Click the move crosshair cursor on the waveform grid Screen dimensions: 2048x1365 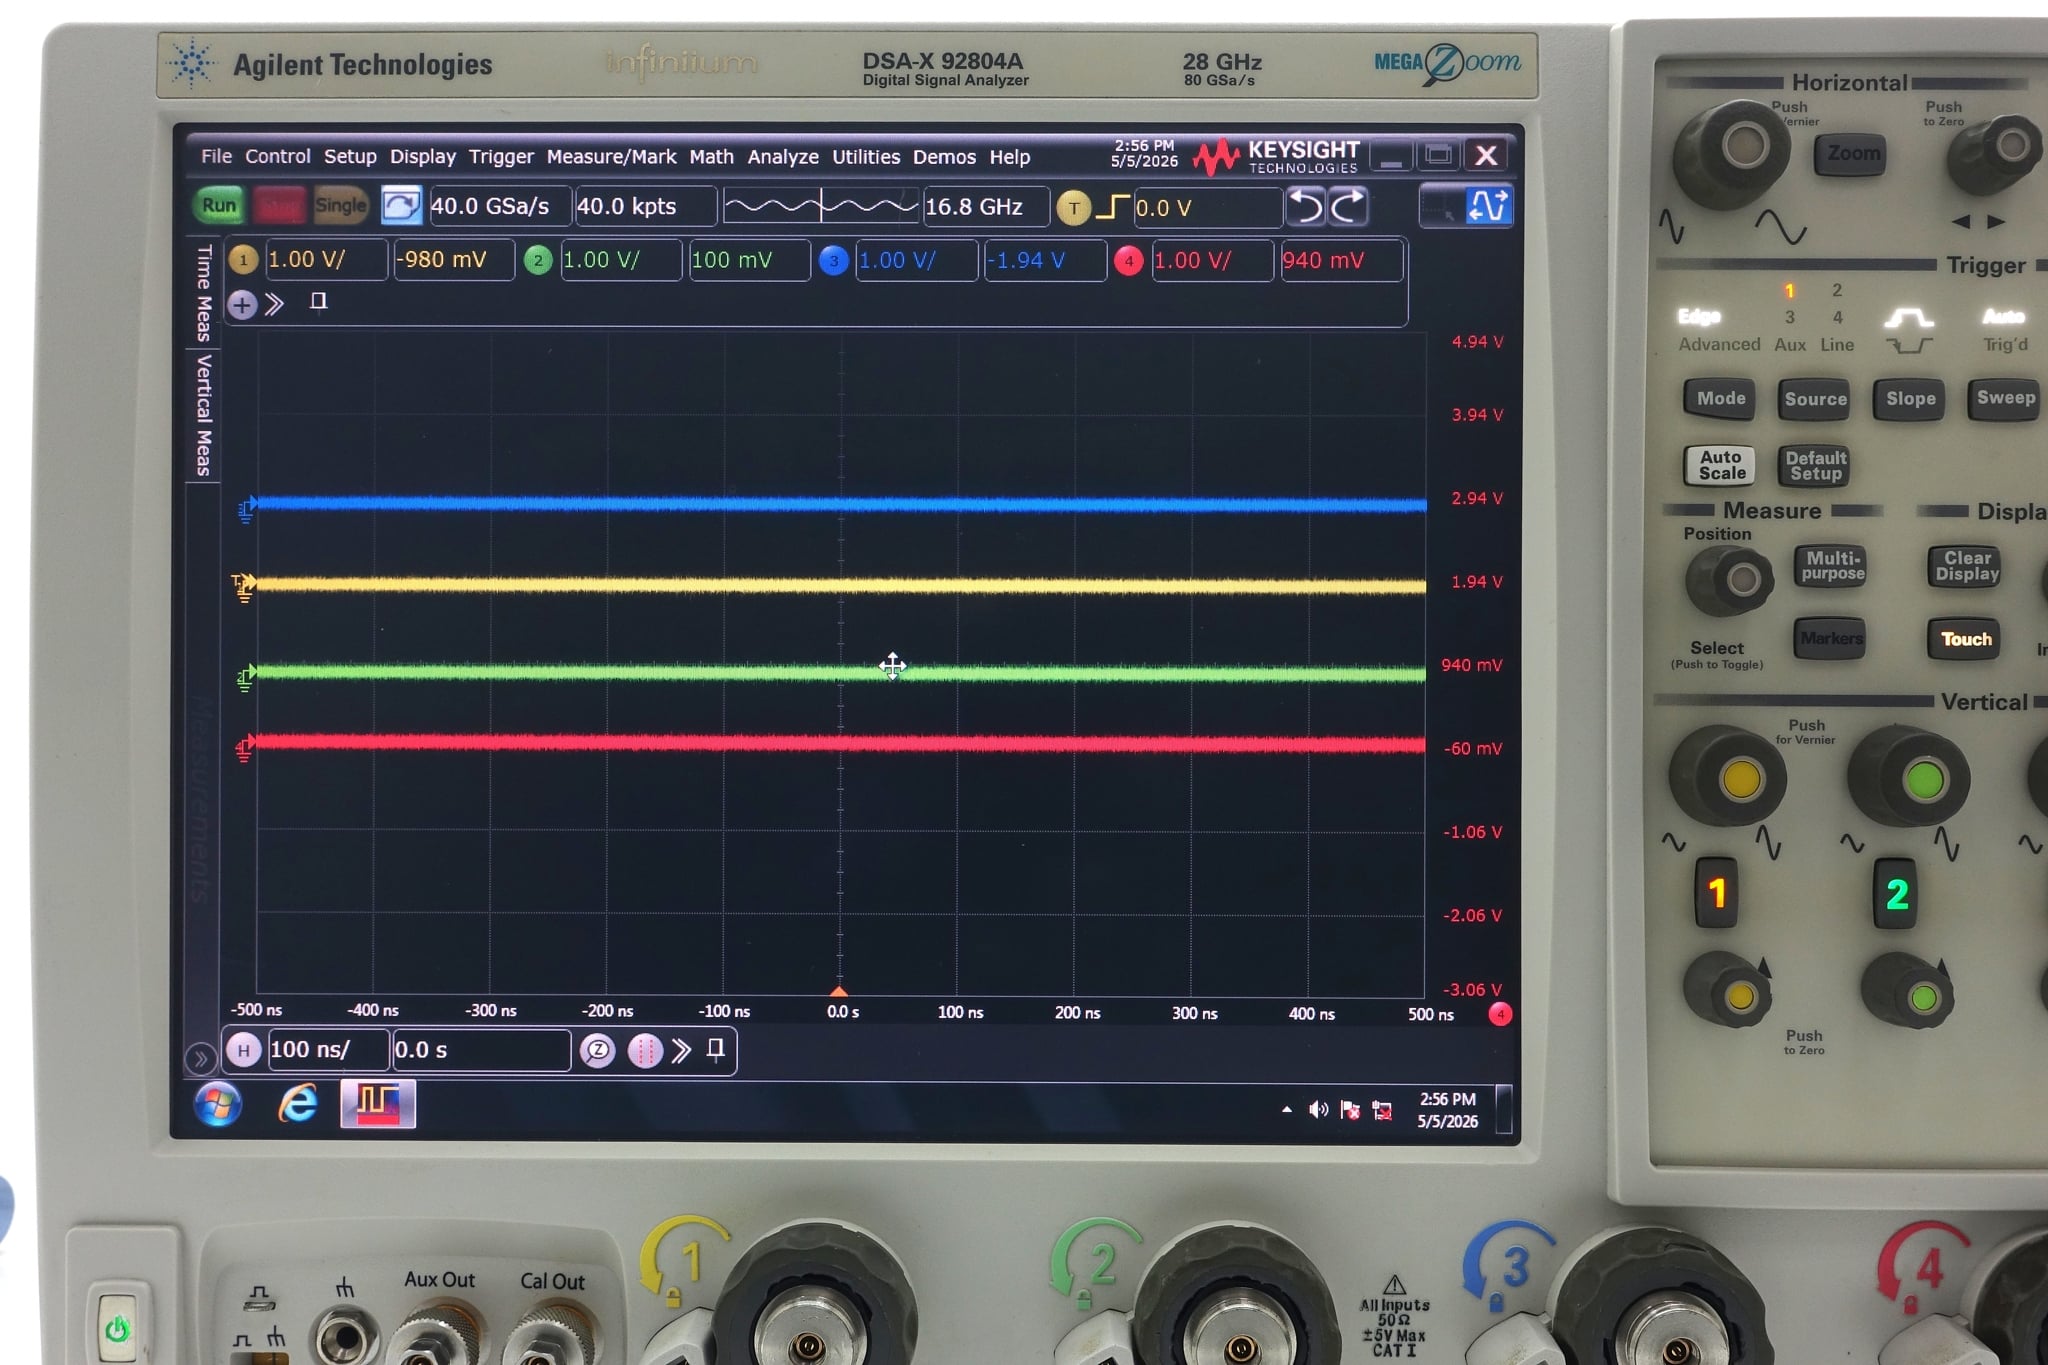pyautogui.click(x=892, y=666)
